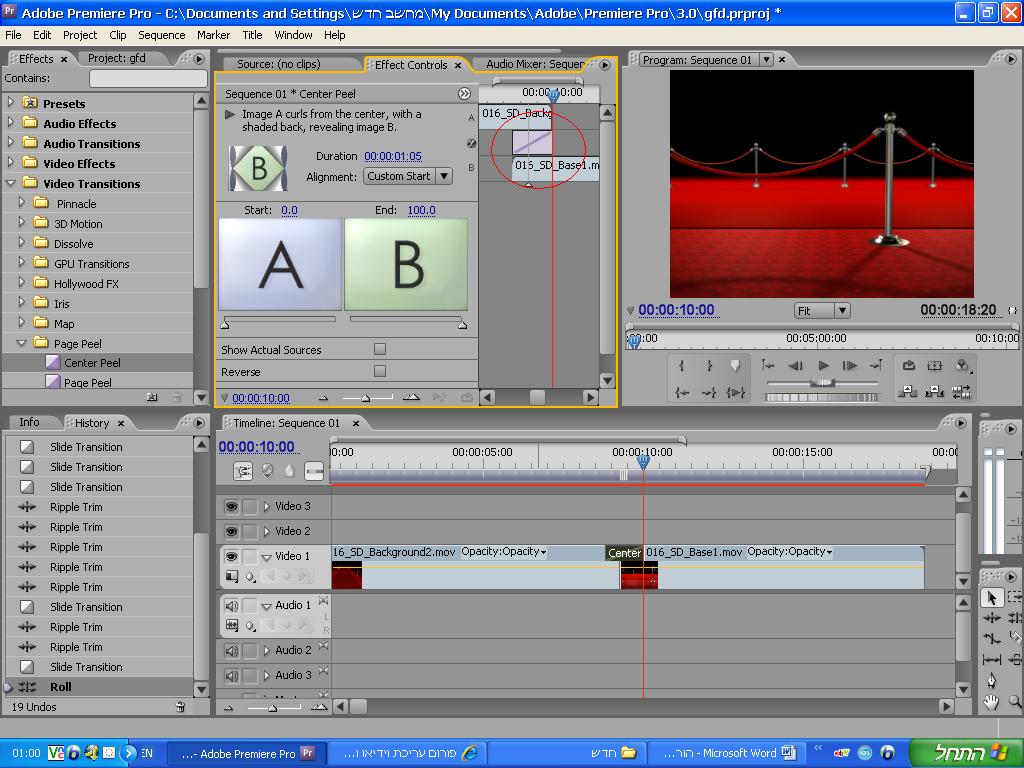Select the Selection arrow tool

991,598
